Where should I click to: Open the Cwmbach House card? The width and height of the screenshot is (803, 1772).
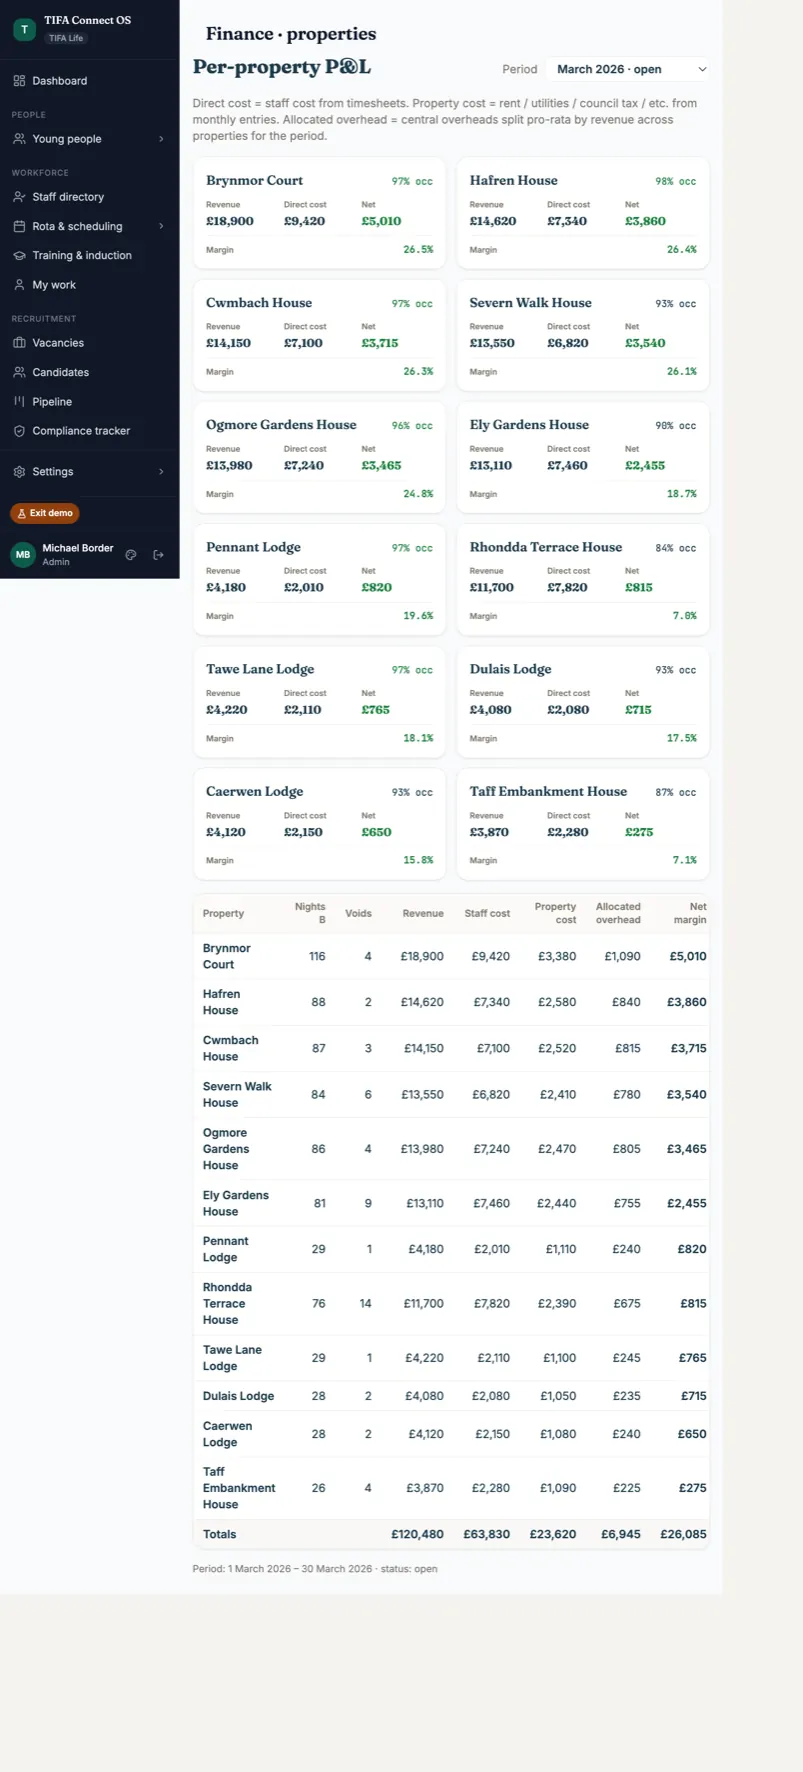319,335
